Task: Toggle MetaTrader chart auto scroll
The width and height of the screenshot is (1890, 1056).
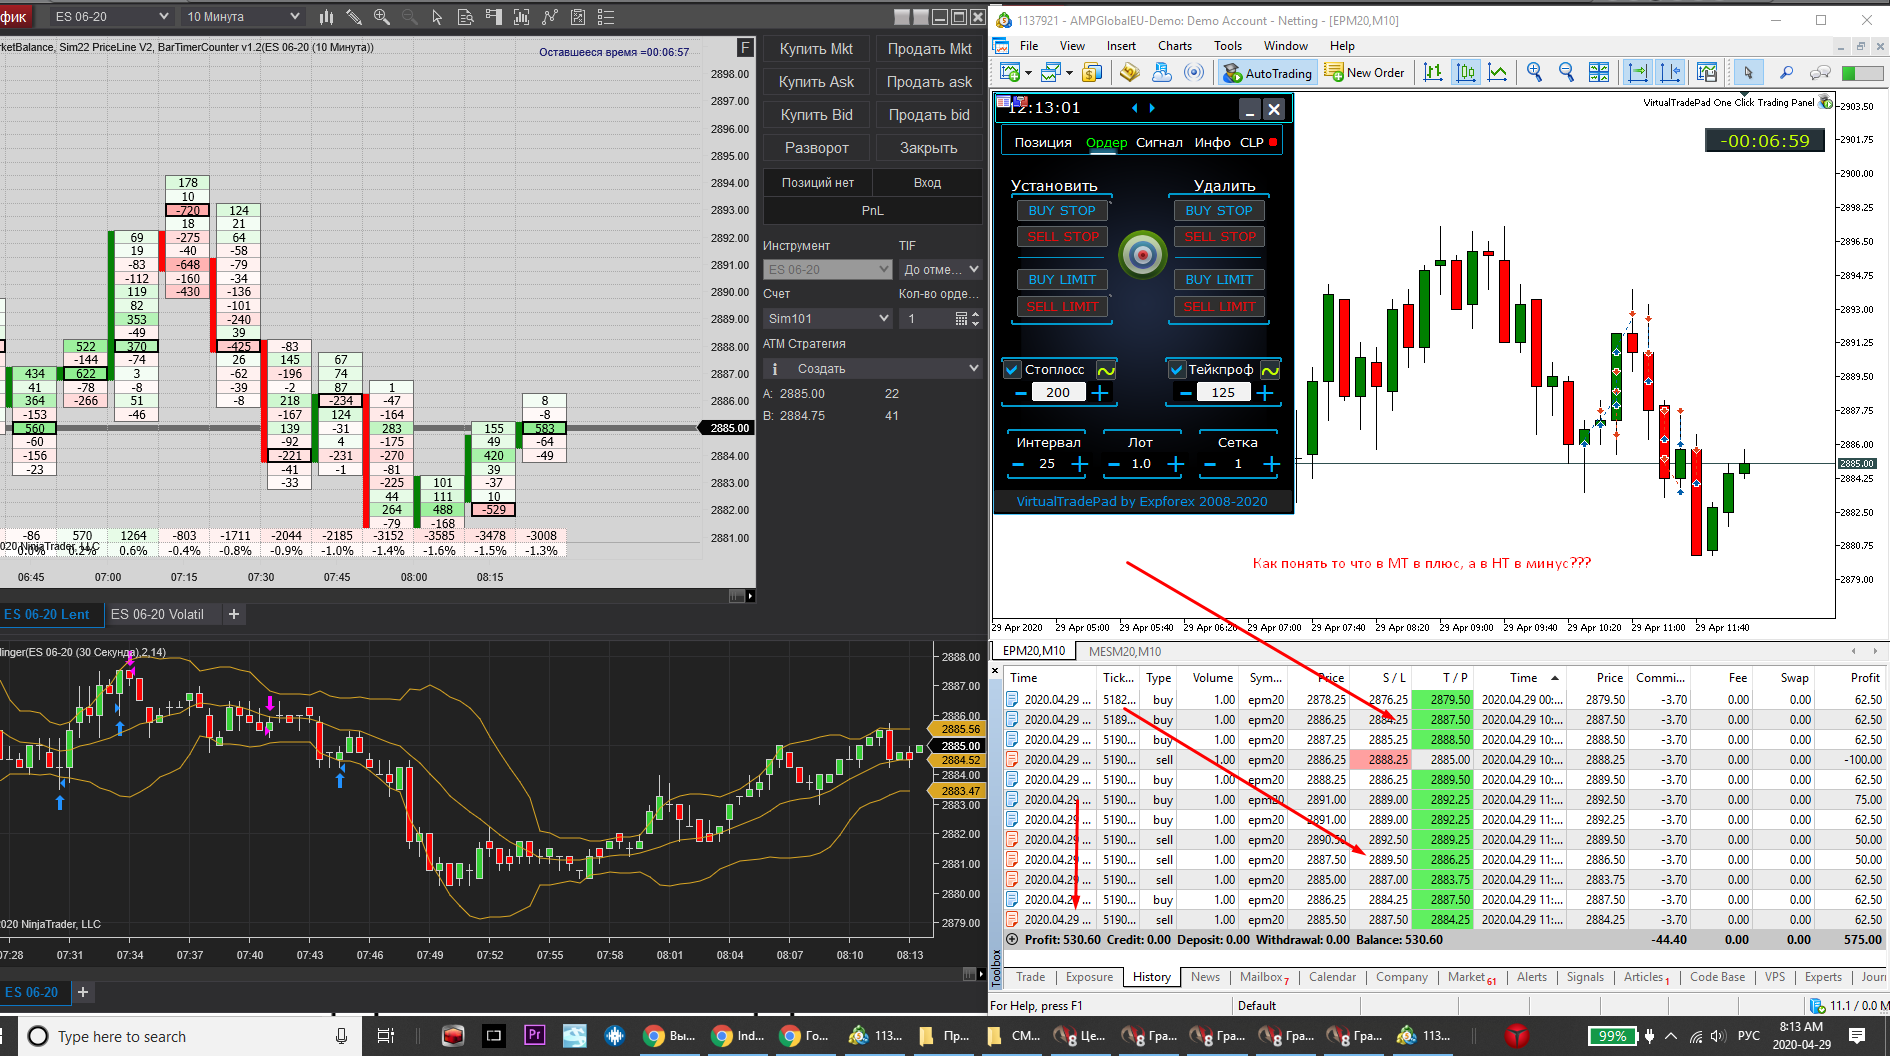Action: click(x=1638, y=72)
